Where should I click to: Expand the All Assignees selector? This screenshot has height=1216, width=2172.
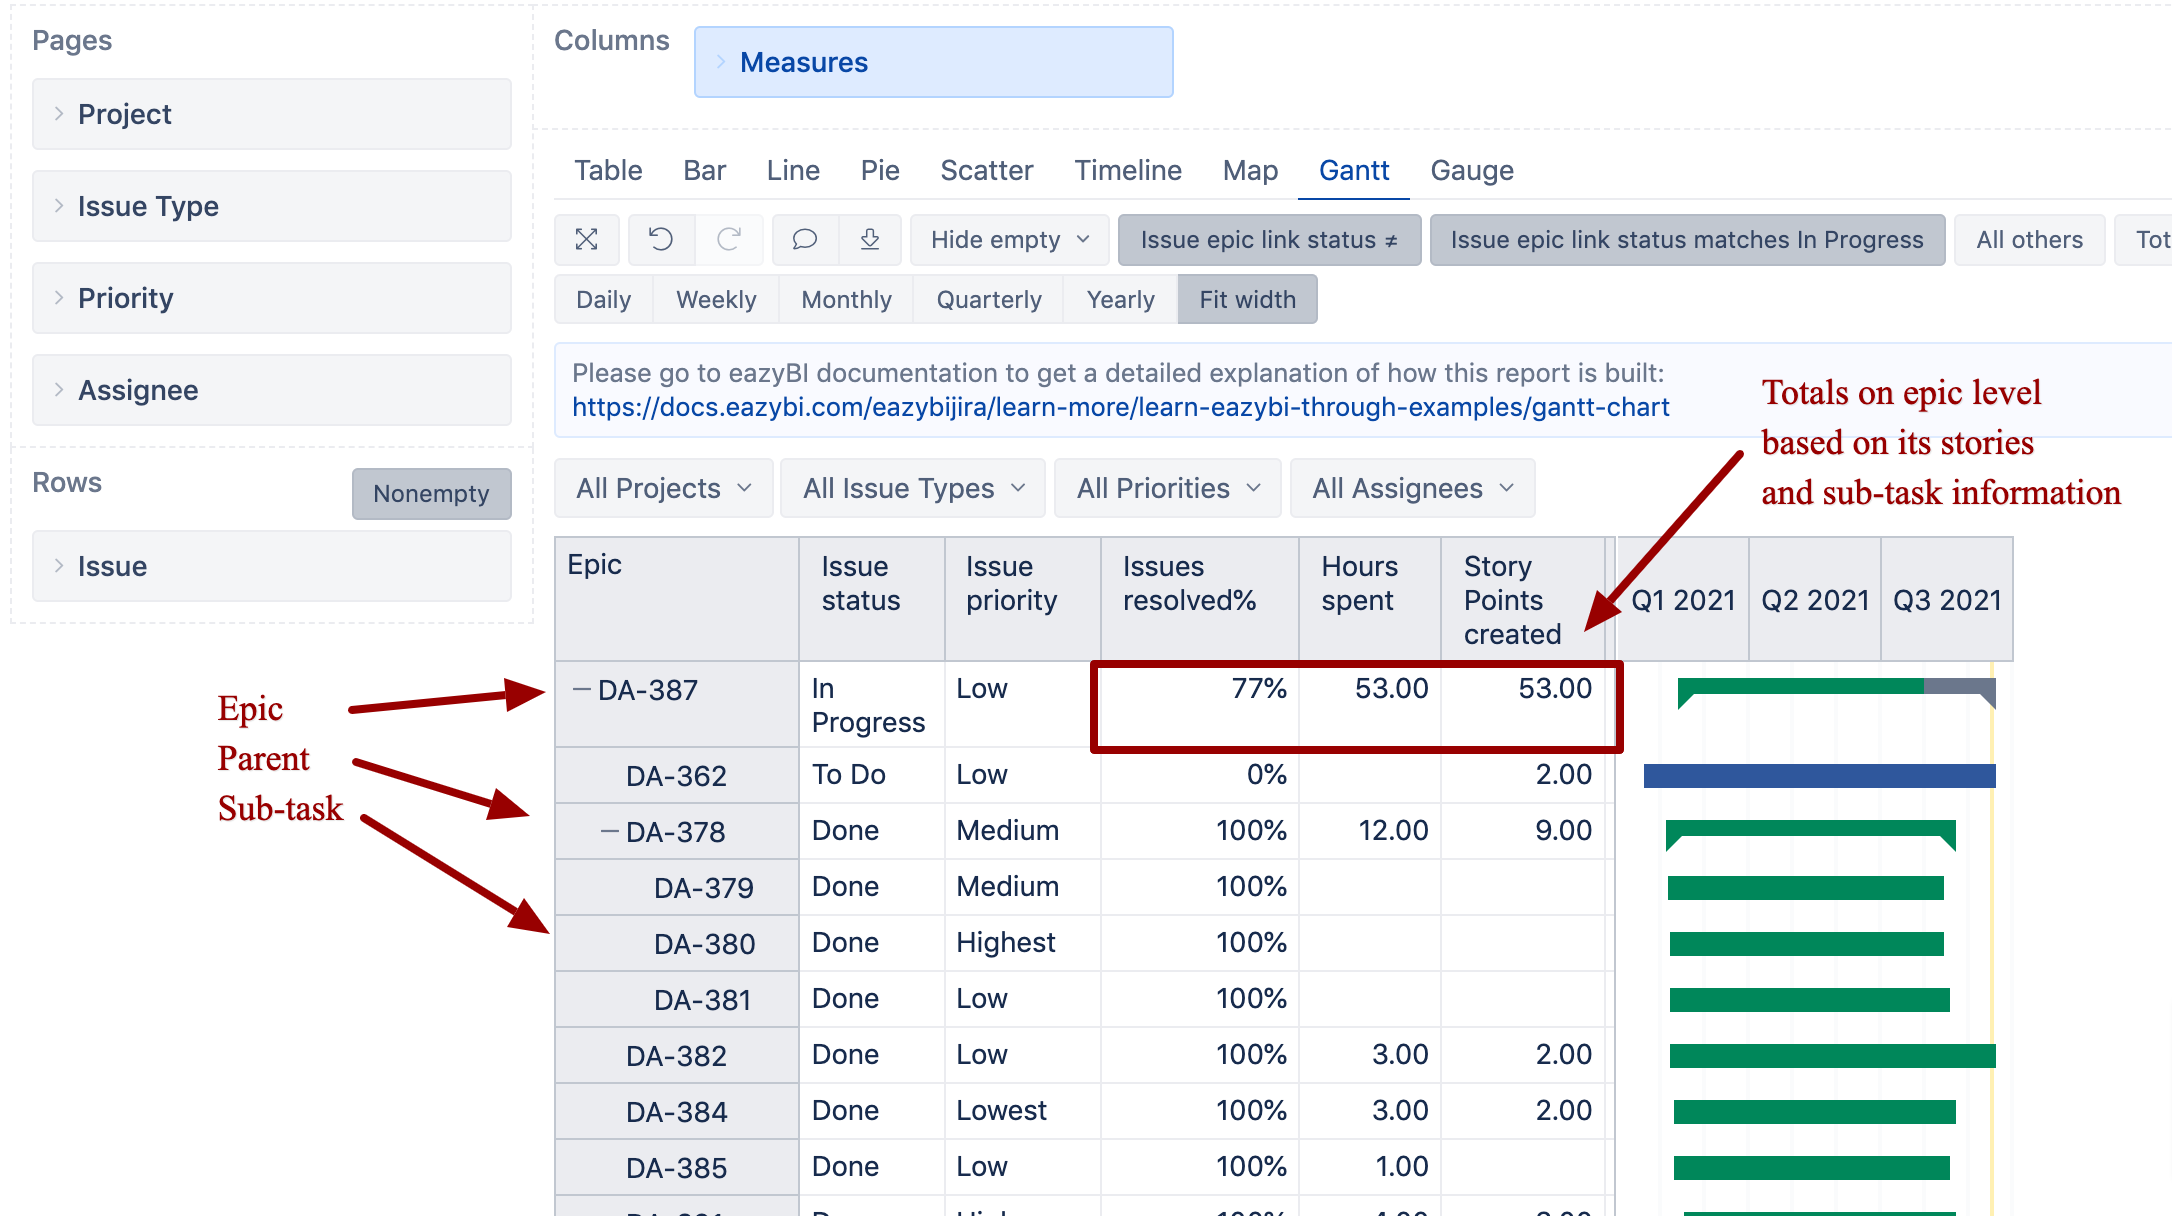coord(1411,488)
